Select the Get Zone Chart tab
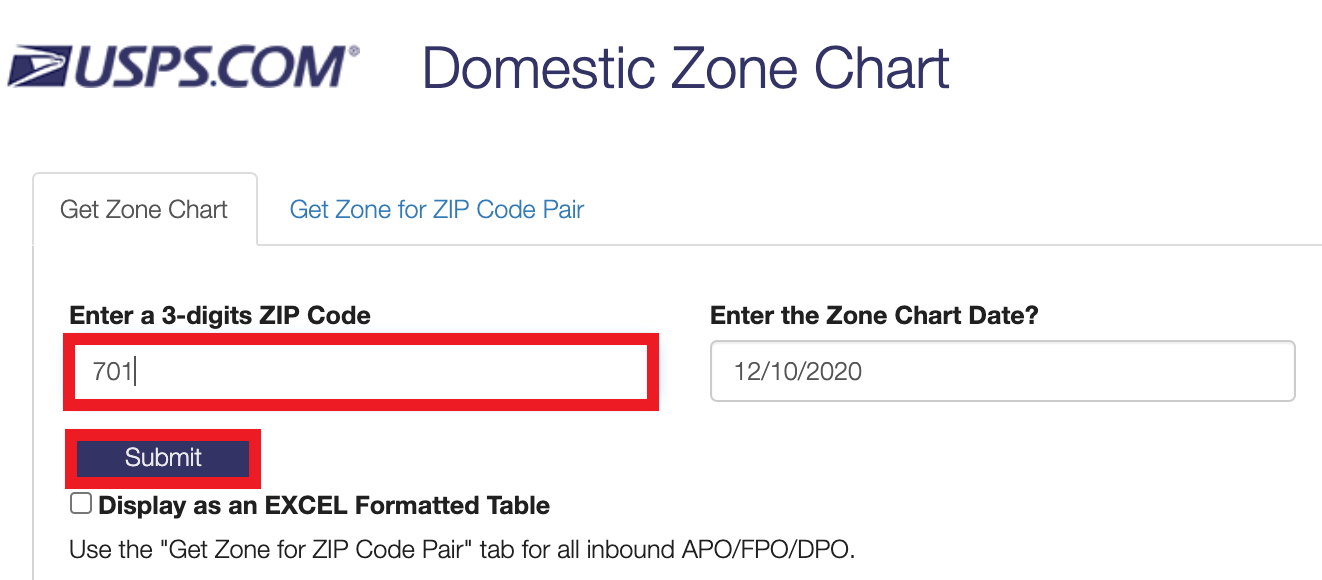Screen dimensions: 1322x580 pos(144,210)
